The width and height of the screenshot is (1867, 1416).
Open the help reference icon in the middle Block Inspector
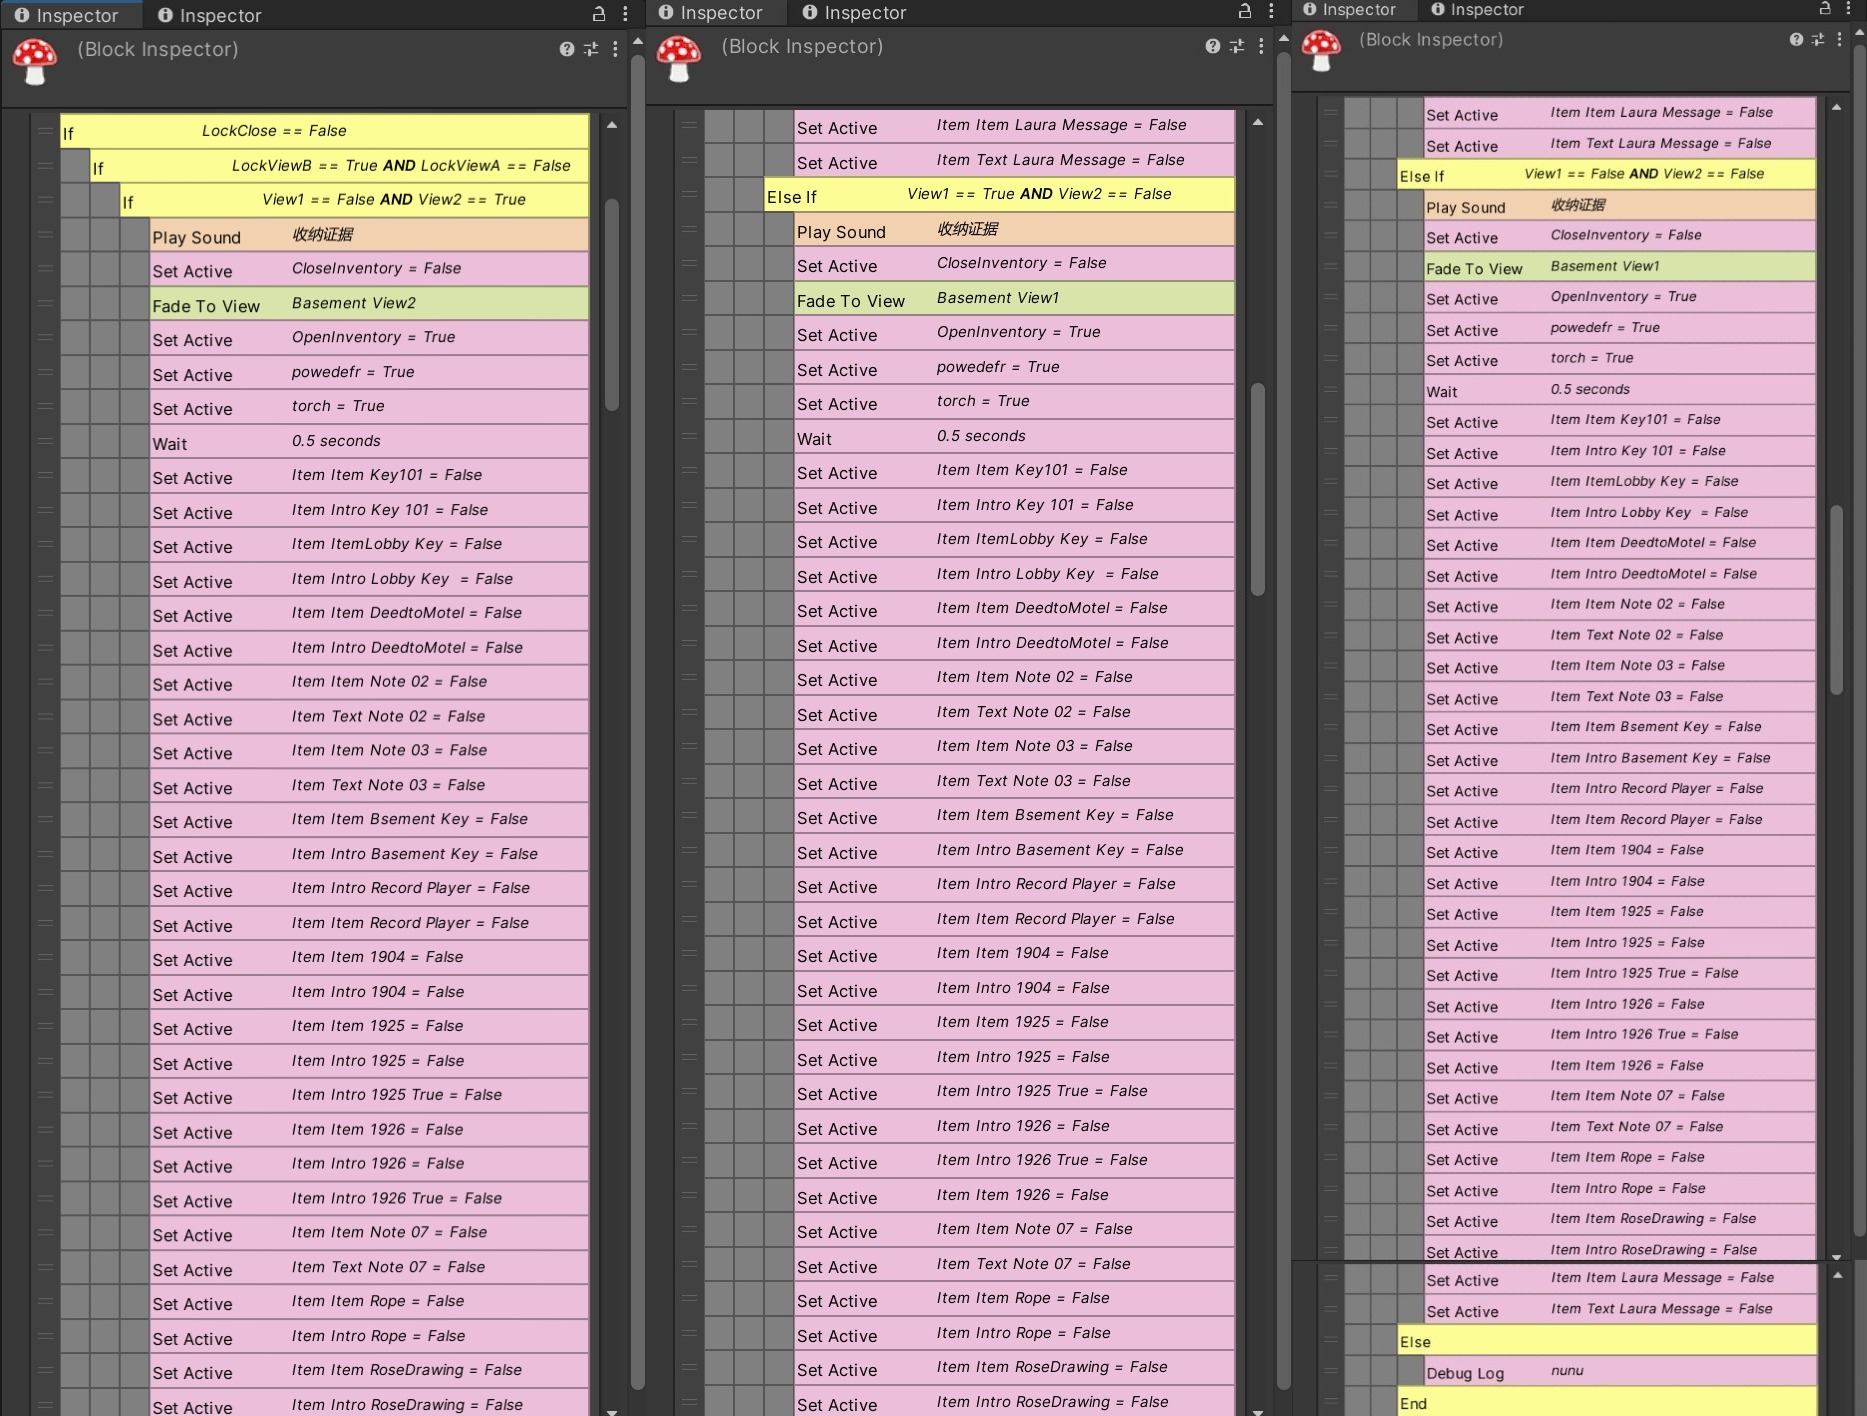[1213, 46]
